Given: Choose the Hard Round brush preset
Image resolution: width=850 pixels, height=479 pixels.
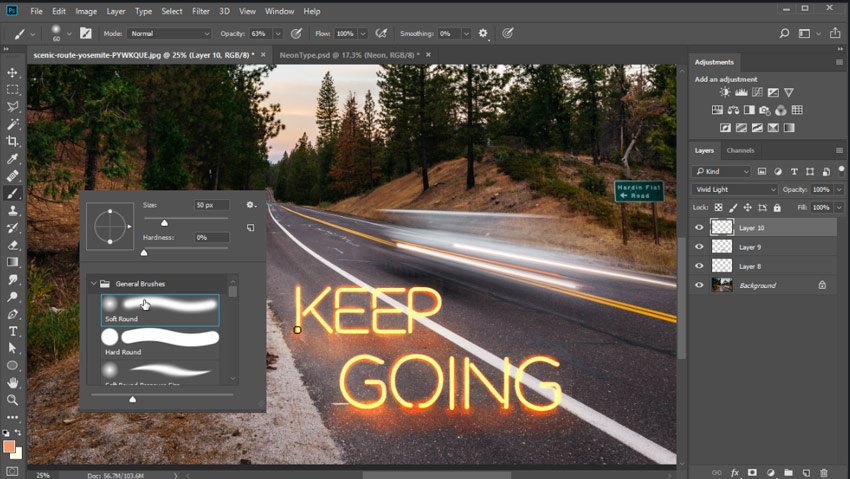Looking at the screenshot, I should point(160,340).
